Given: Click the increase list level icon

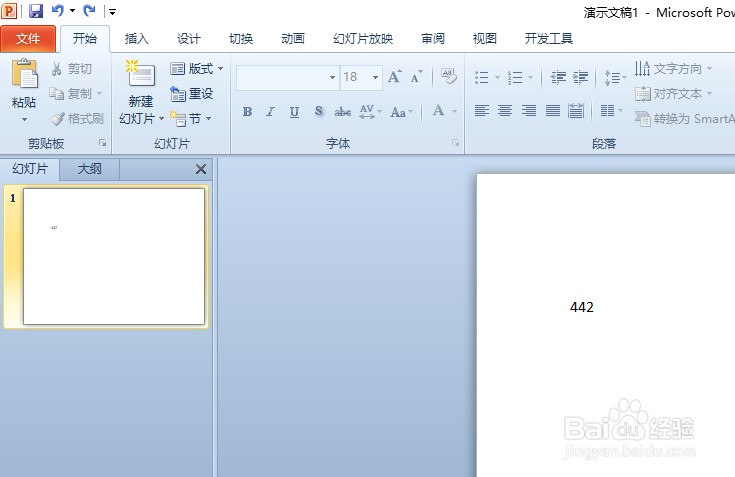Looking at the screenshot, I should pyautogui.click(x=580, y=77).
